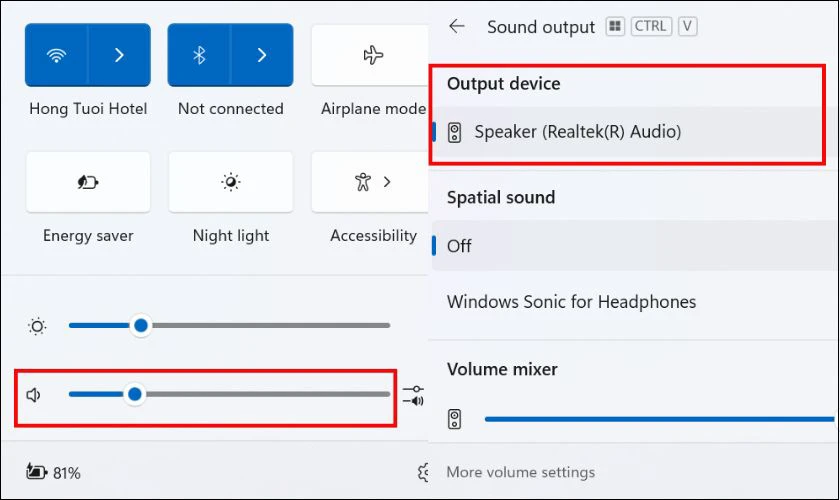This screenshot has width=840, height=500.
Task: Click the brightness sun icon
Action: click(x=37, y=326)
